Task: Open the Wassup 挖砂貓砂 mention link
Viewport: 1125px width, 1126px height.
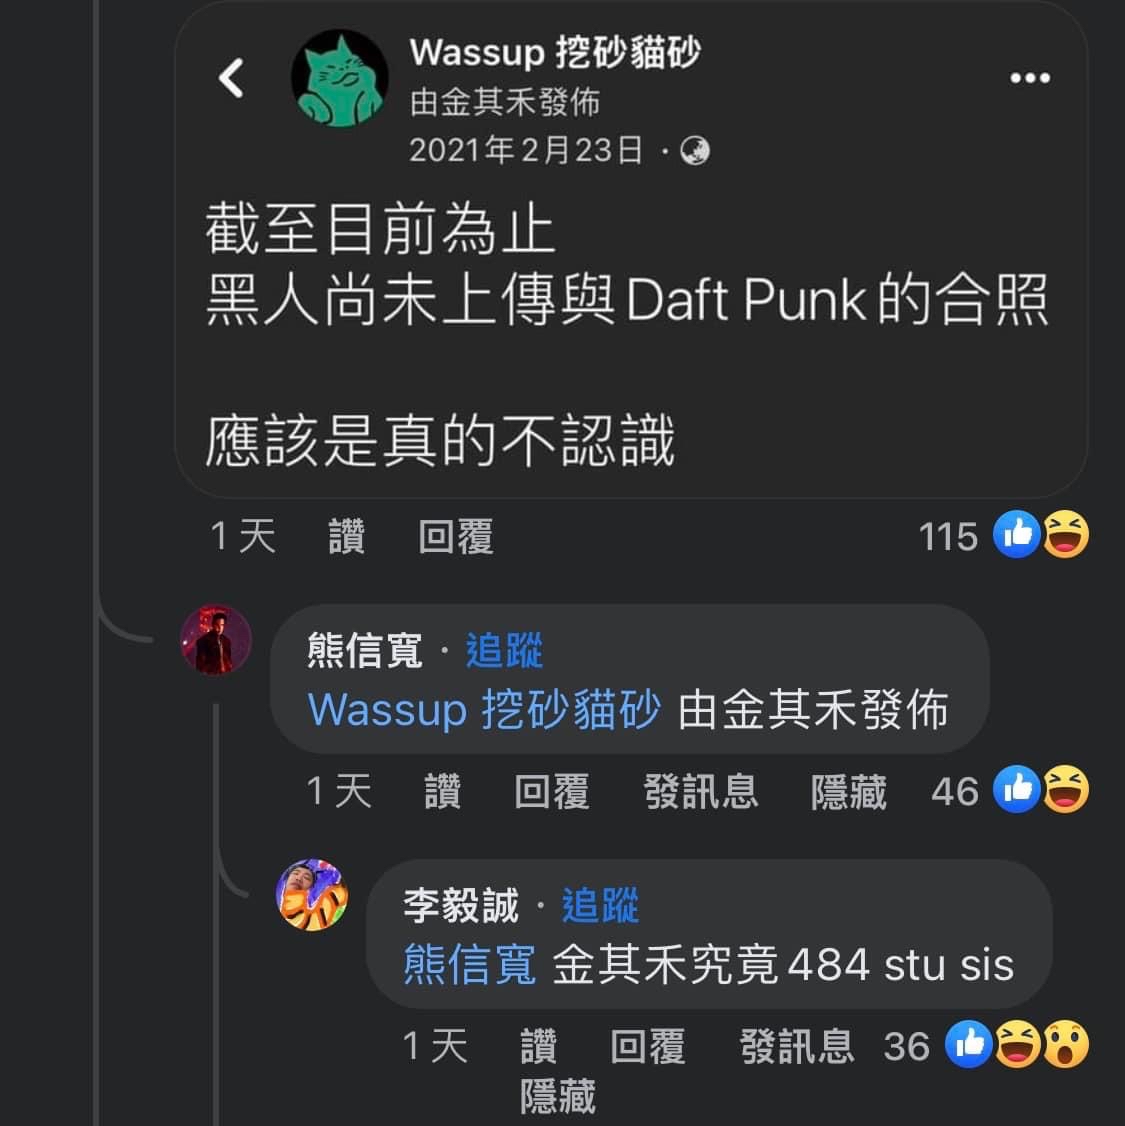Action: tap(484, 709)
